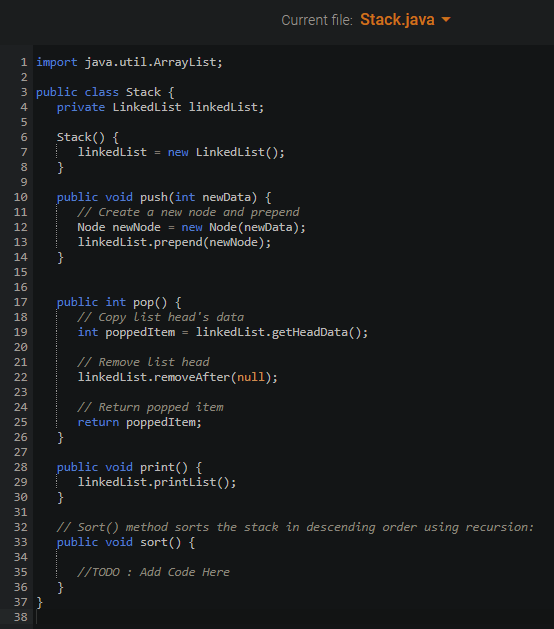The height and width of the screenshot is (629, 554).
Task: Click 'linkedList.prepend(newNode);' line
Action: click(x=174, y=242)
